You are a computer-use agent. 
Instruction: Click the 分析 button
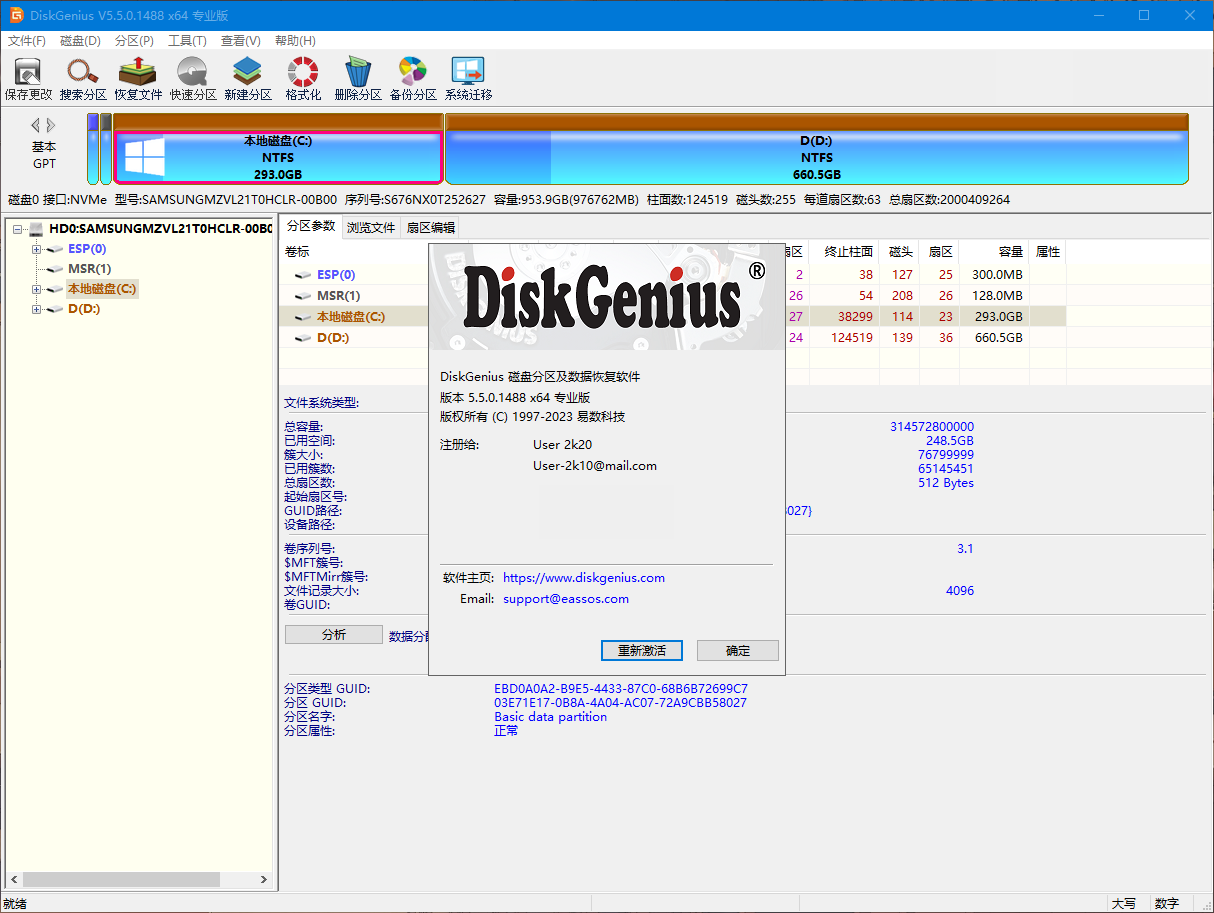pyautogui.click(x=333, y=633)
